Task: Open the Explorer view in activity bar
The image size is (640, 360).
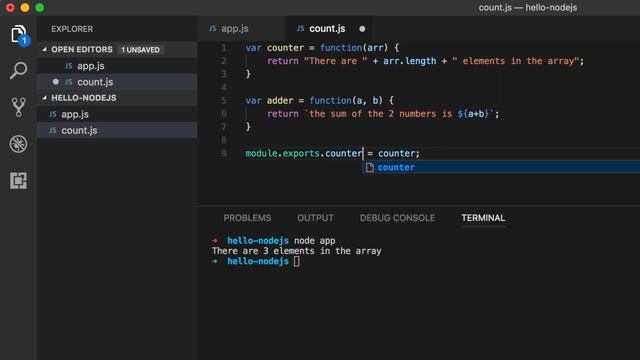Action: click(x=19, y=35)
